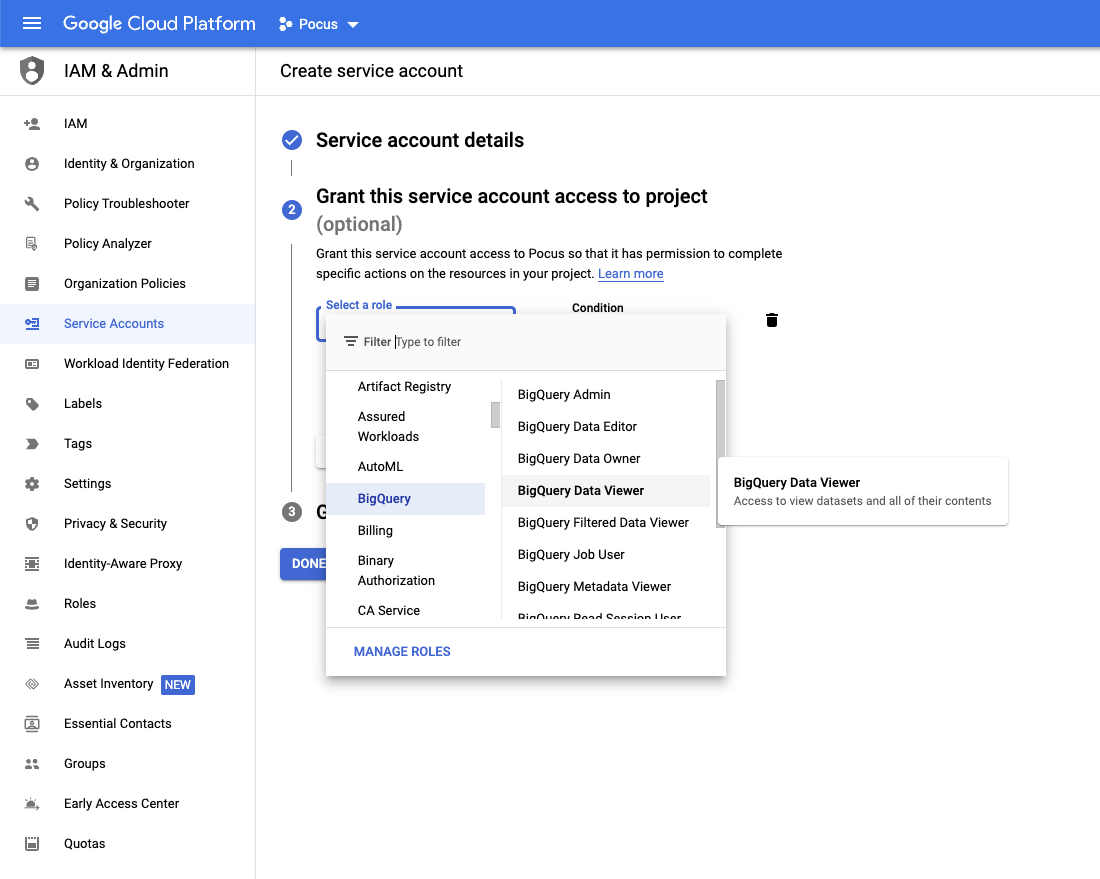Click the Audit Logs list icon
The image size is (1100, 879).
click(x=32, y=644)
